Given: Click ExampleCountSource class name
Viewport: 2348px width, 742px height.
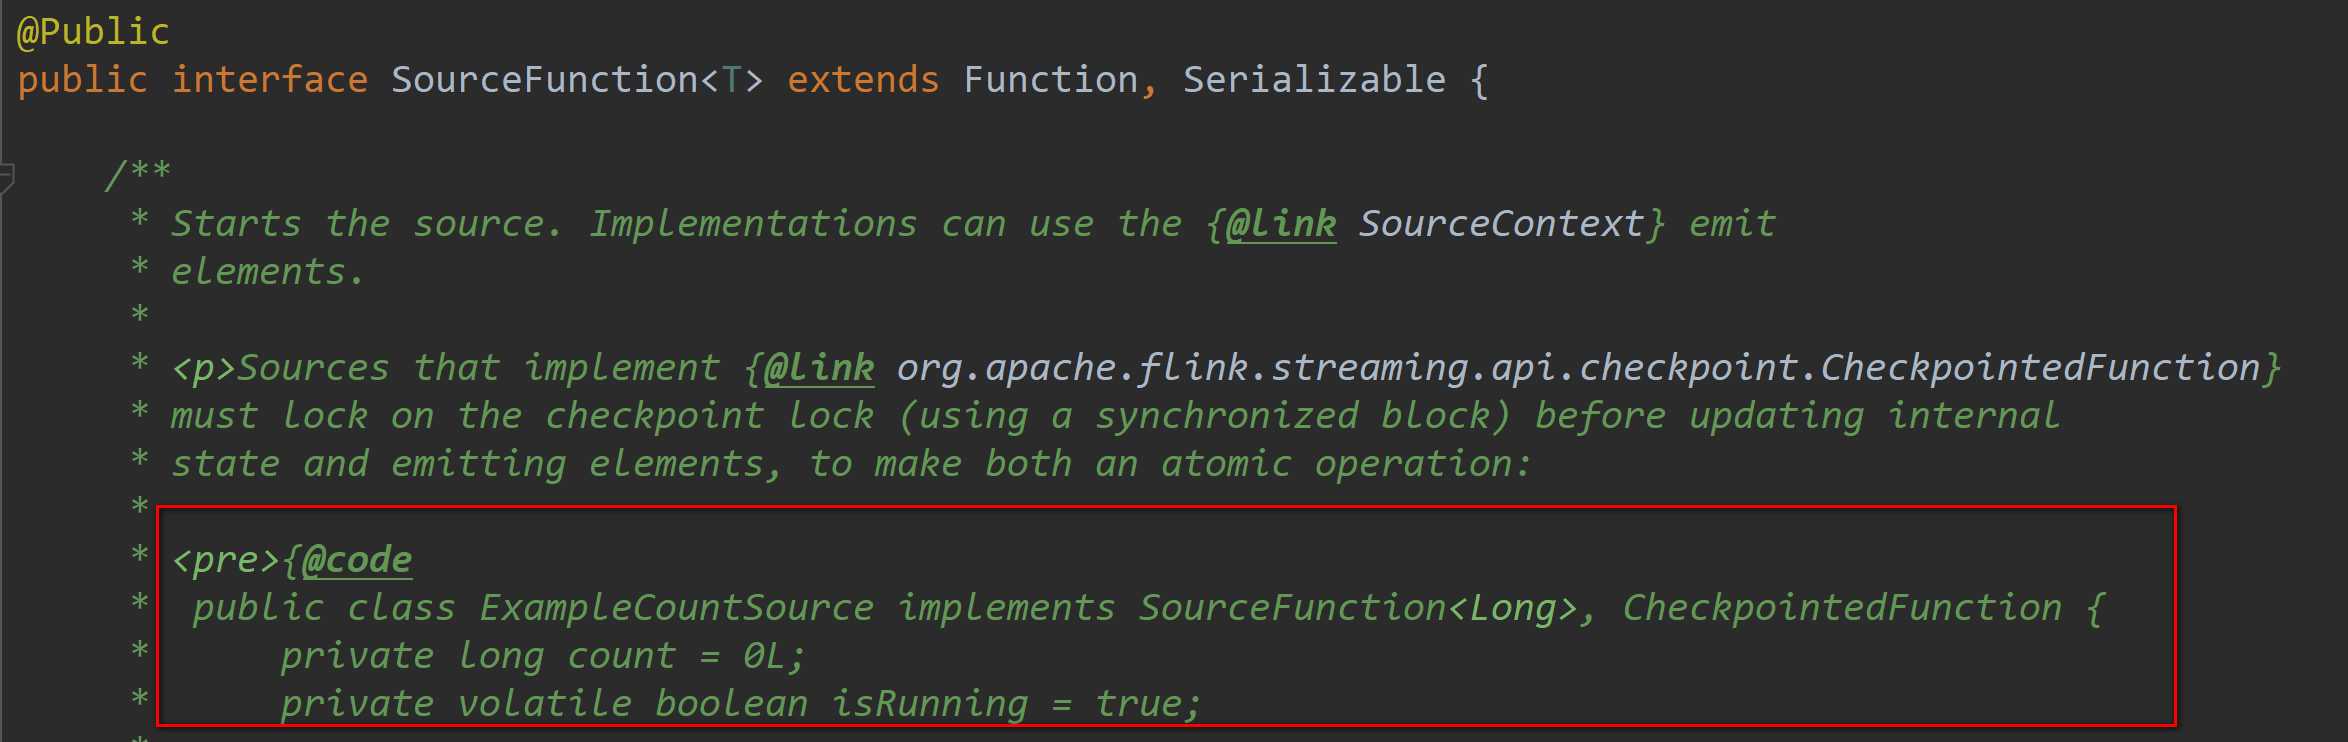Looking at the screenshot, I should [x=677, y=608].
